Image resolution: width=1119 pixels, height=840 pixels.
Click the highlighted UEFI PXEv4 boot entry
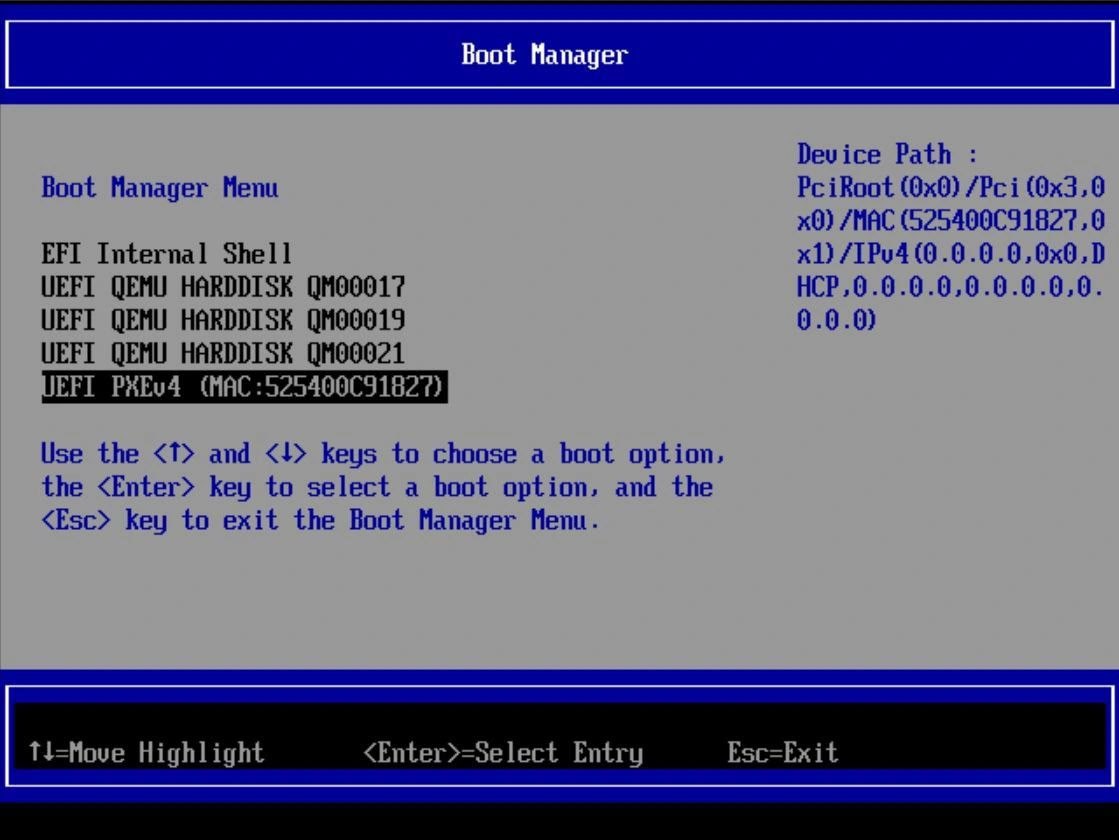click(x=244, y=387)
